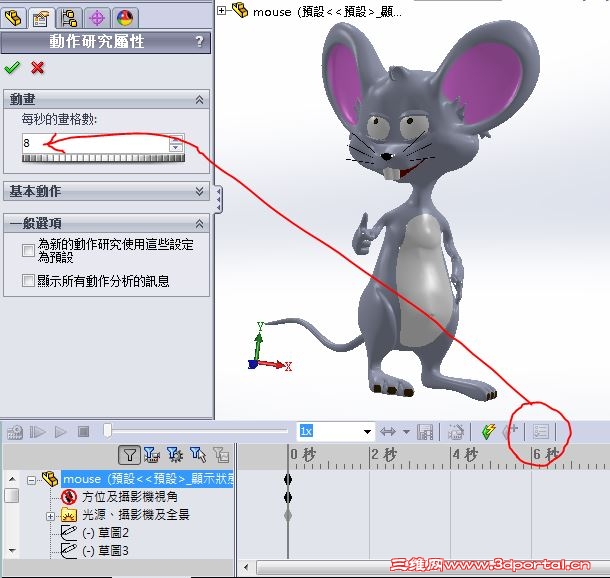610x578 pixels.
Task: Toggle the AutoKey lightning icon
Action: point(488,432)
